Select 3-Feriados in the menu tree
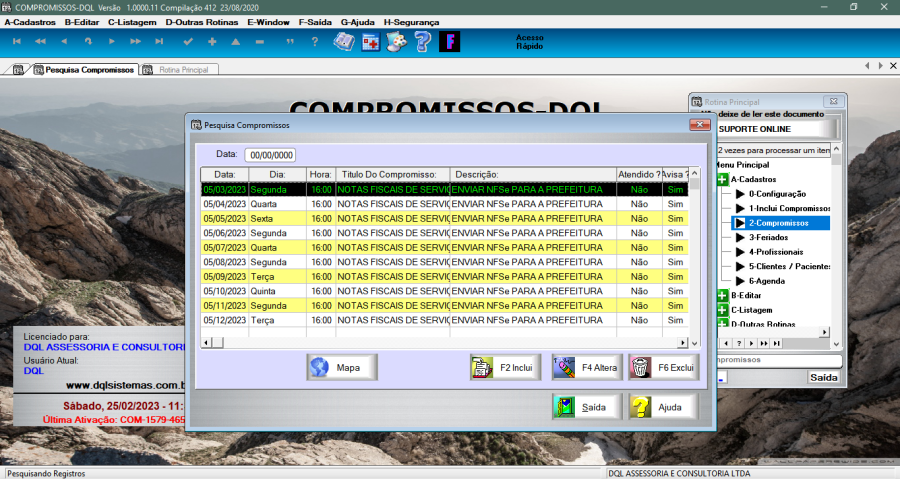The height and width of the screenshot is (479, 900). (769, 238)
